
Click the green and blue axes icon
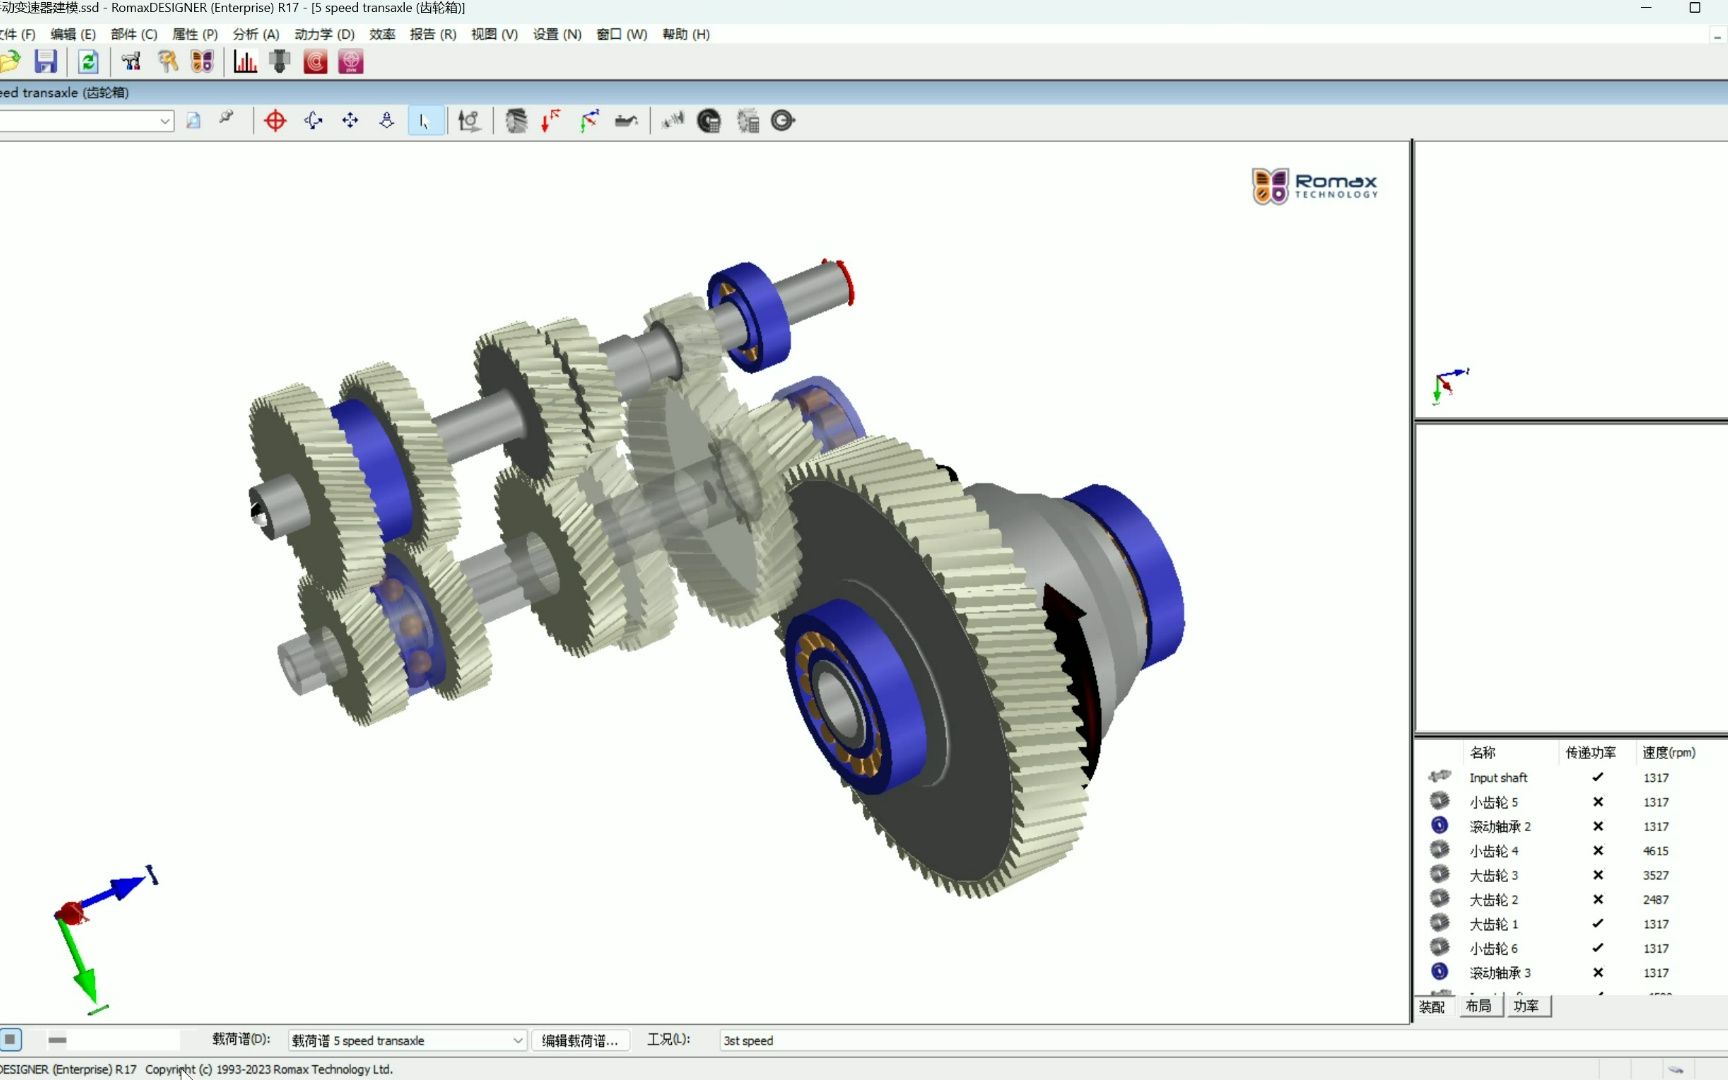[x=589, y=121]
